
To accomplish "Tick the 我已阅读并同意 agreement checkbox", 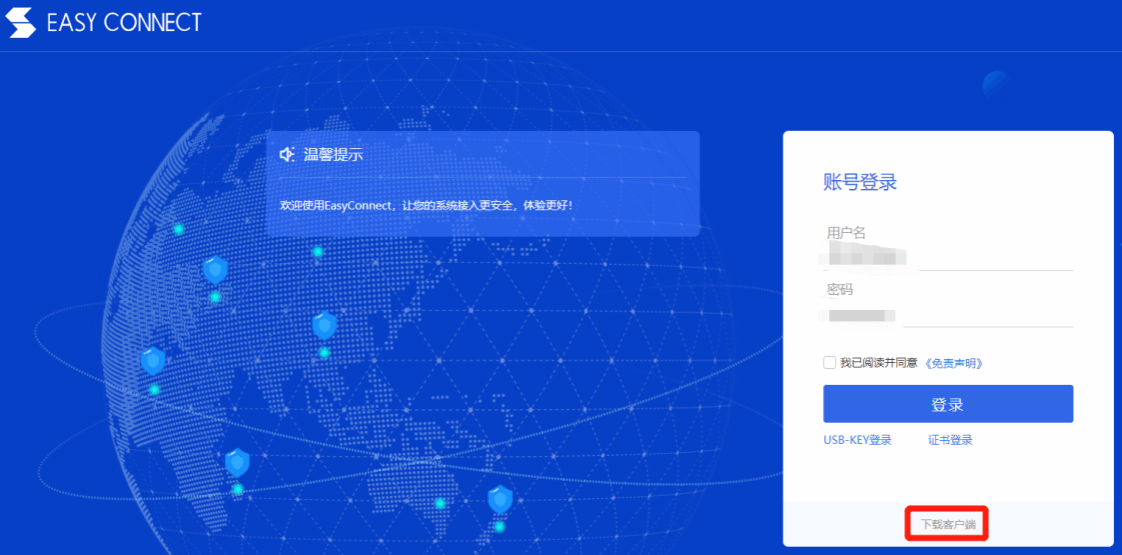I will [x=829, y=363].
